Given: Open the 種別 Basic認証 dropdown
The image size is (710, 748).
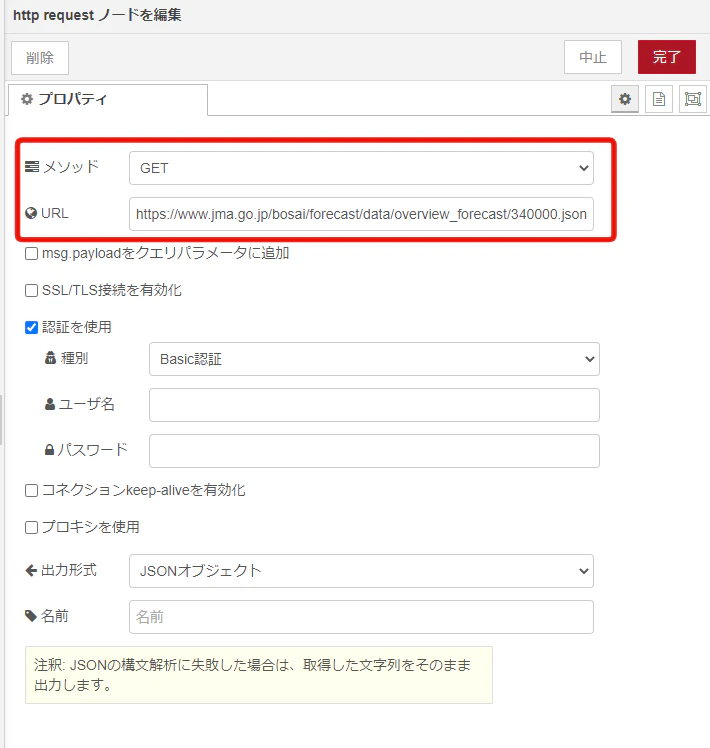Looking at the screenshot, I should 374,359.
